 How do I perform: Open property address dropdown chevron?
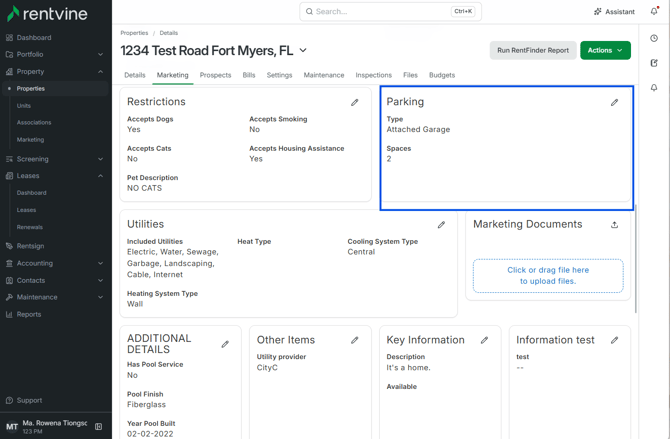pyautogui.click(x=303, y=50)
